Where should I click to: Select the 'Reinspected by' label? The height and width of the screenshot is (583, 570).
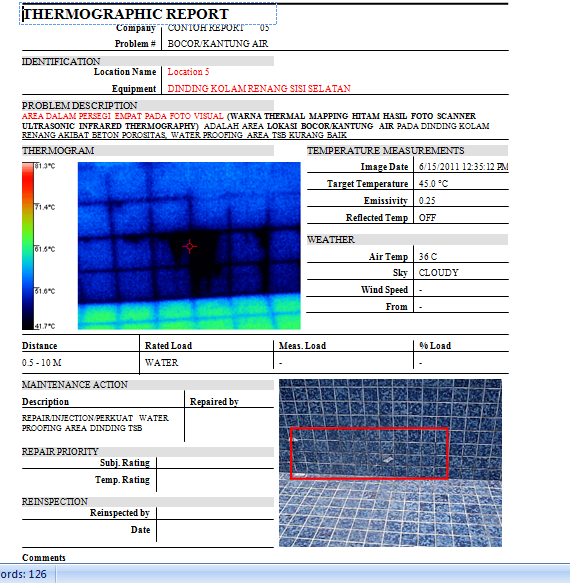[x=120, y=513]
